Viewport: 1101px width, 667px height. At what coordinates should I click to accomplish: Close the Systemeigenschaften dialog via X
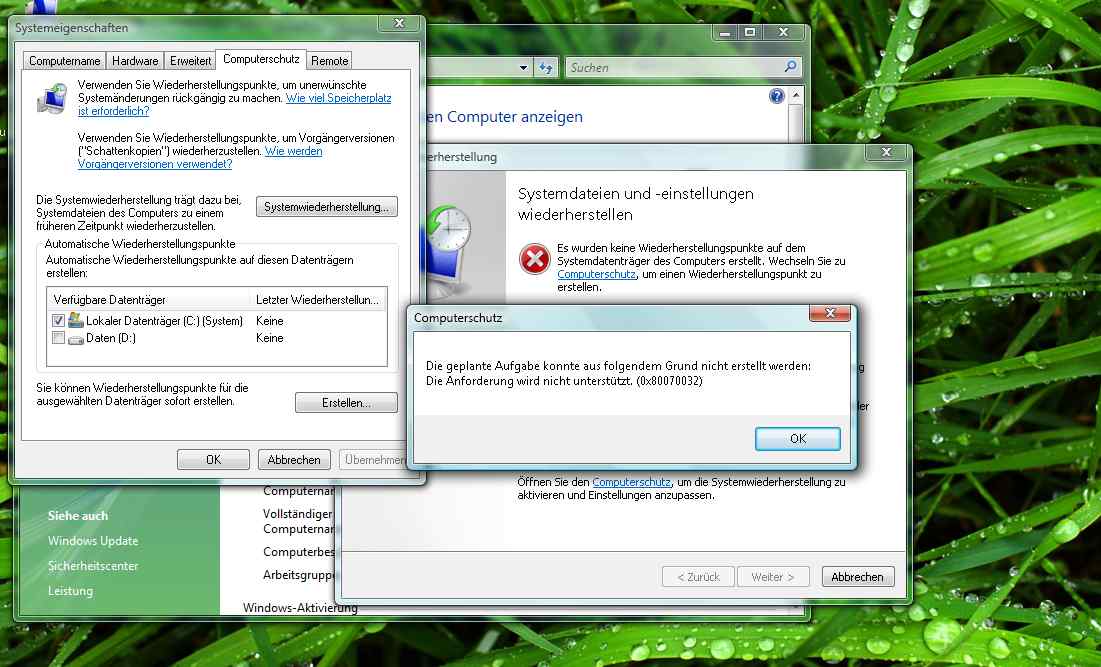pyautogui.click(x=399, y=23)
